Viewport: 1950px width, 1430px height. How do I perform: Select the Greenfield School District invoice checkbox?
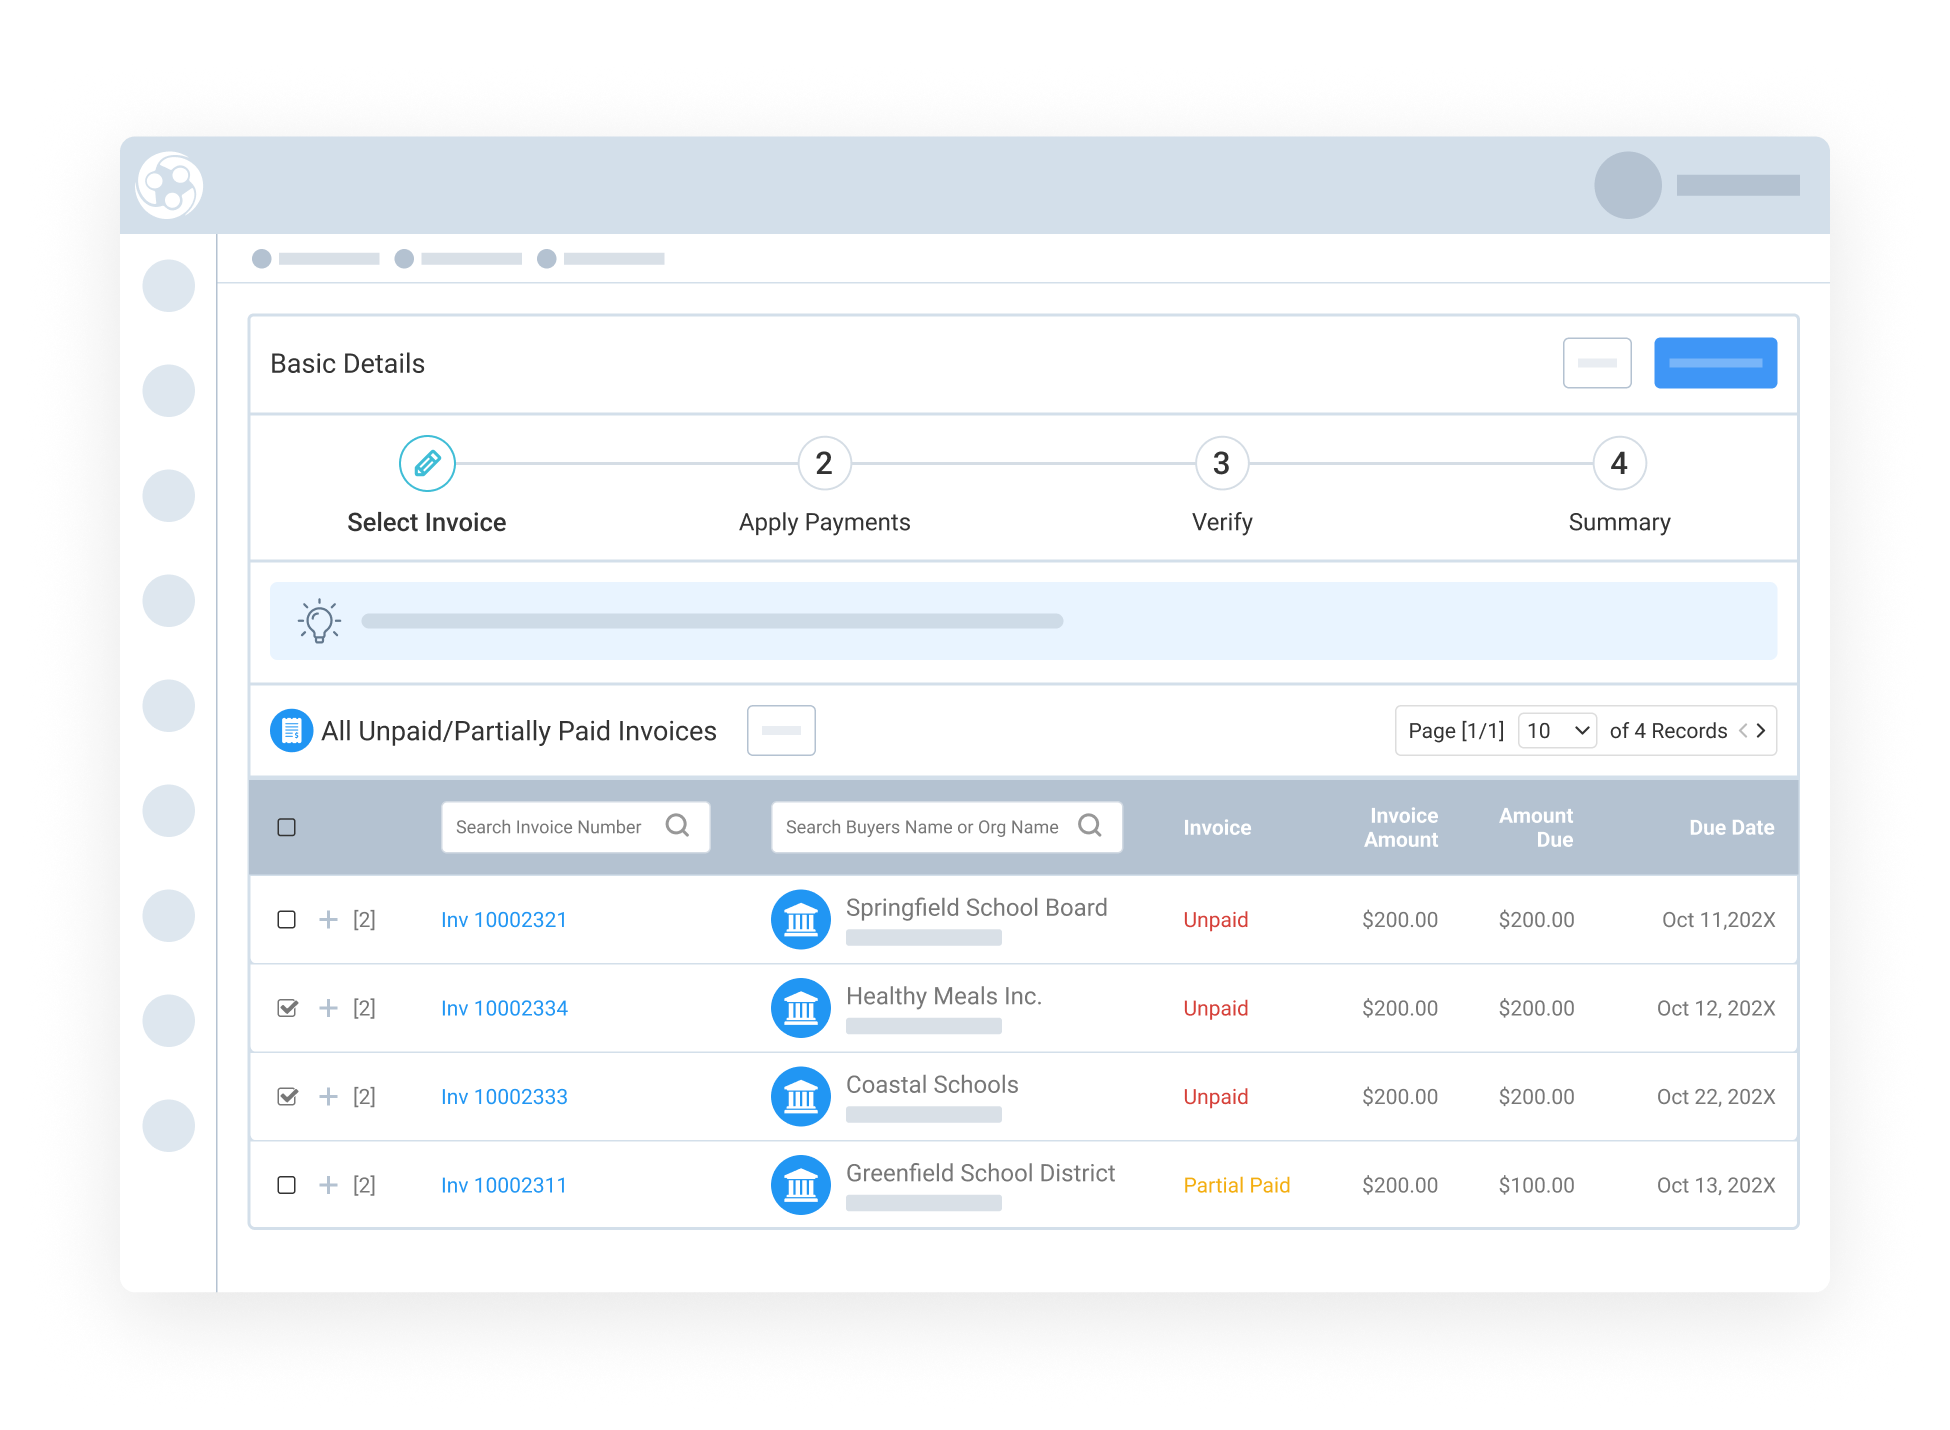(x=287, y=1185)
